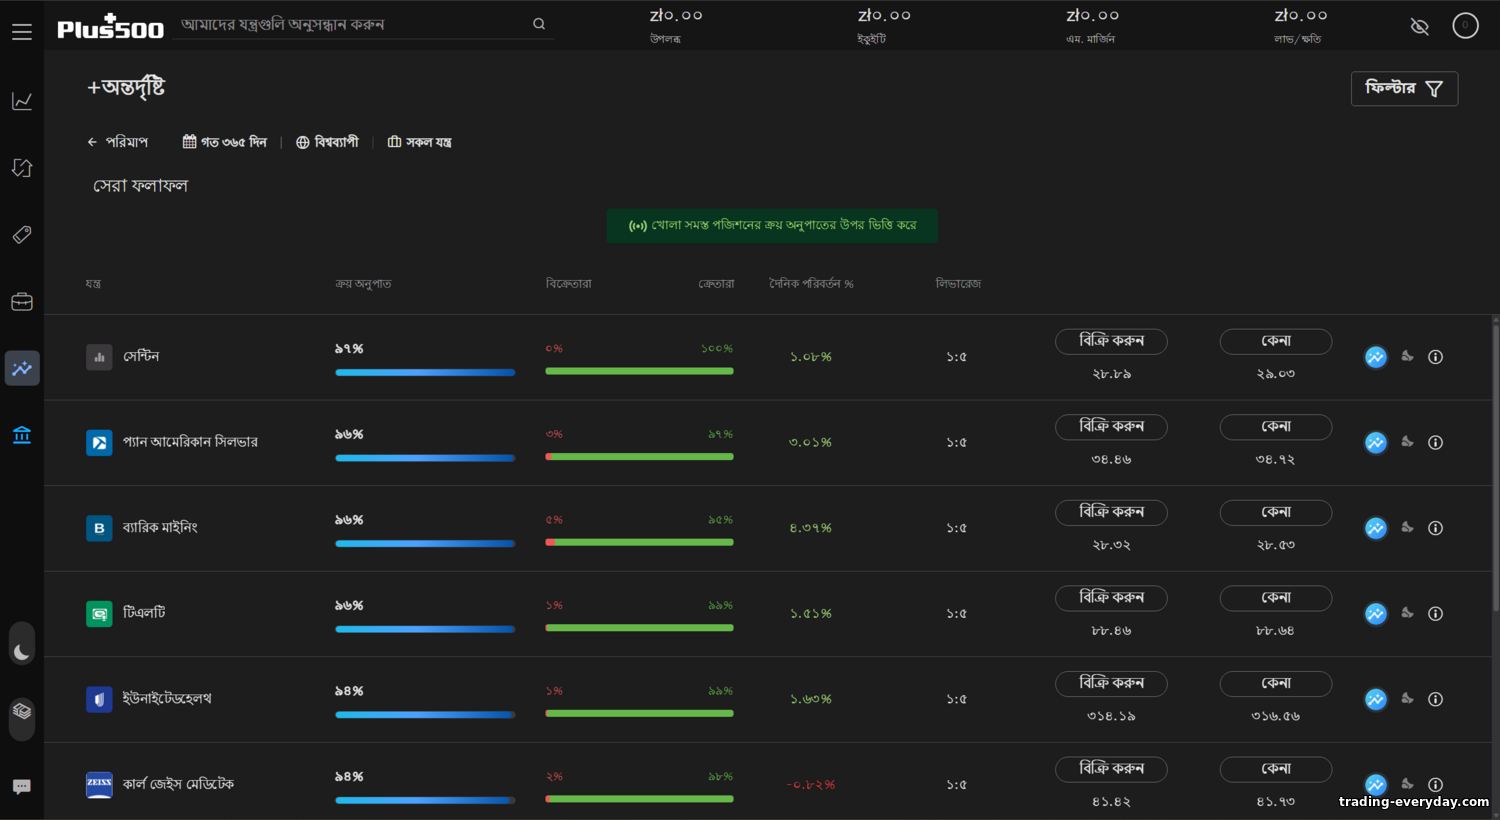Viewport: 1500px width, 820px height.
Task: Click the info icon for সেন্টিন row
Action: [1435, 357]
